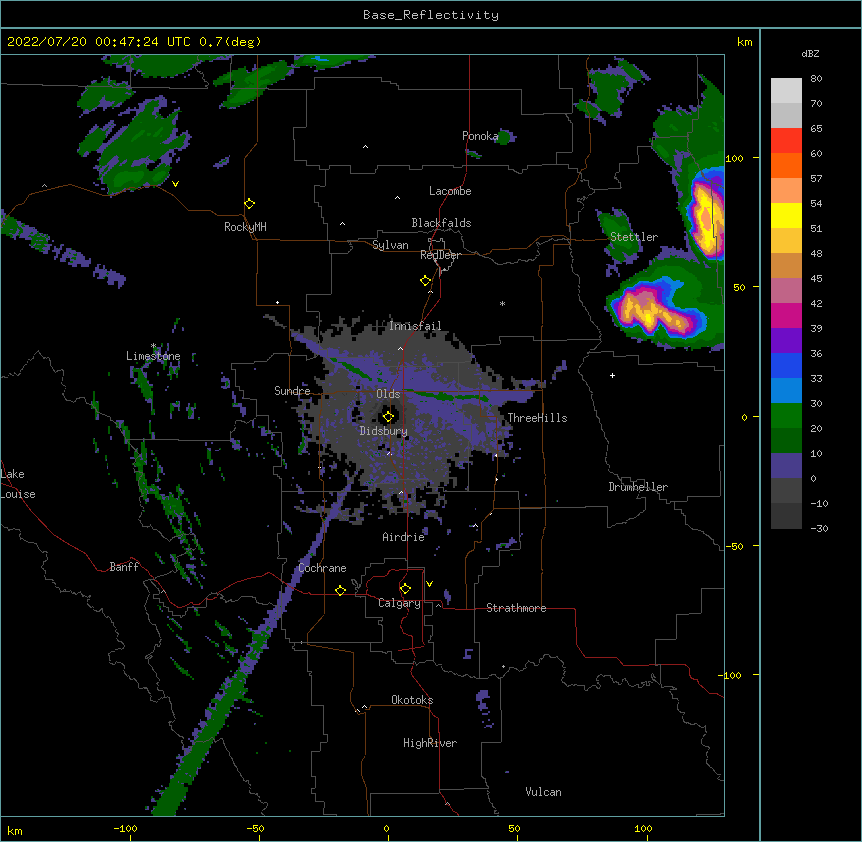The width and height of the screenshot is (862, 842).
Task: Click the Lacombe label
Action: tap(450, 191)
